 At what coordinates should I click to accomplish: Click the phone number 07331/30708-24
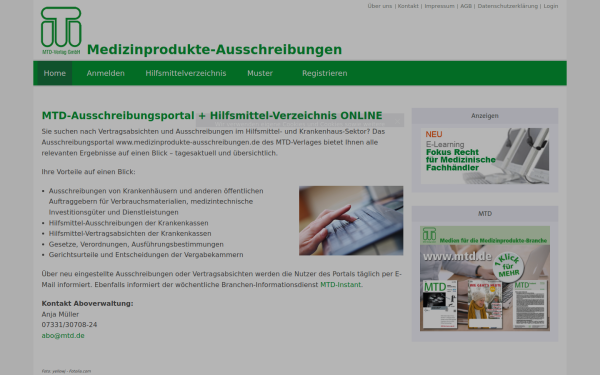click(69, 325)
